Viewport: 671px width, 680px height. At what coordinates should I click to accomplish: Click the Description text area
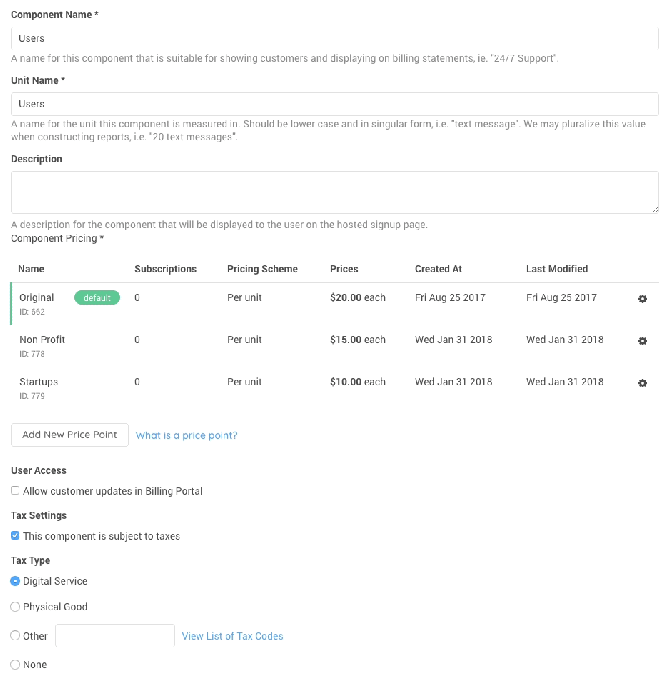[x=334, y=192]
